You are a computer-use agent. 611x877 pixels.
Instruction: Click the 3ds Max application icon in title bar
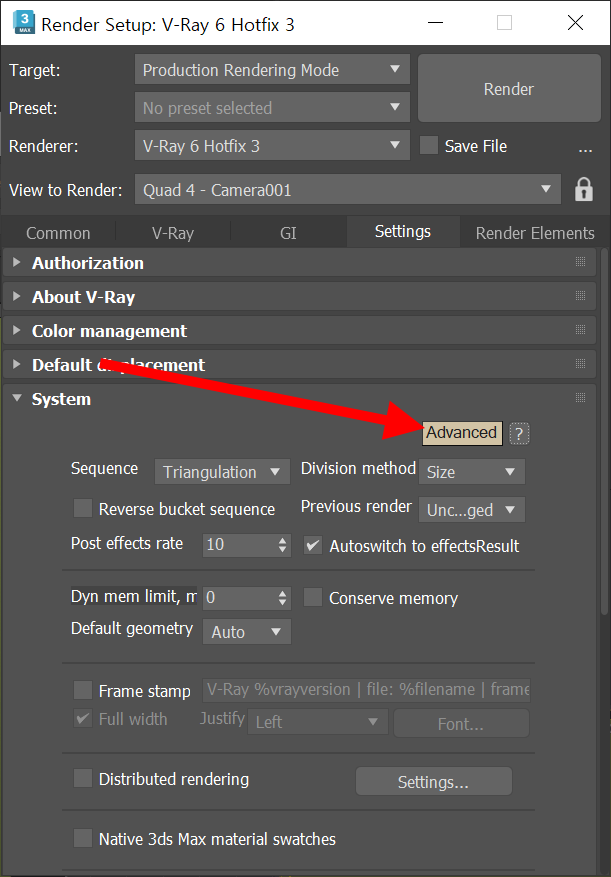[24, 23]
